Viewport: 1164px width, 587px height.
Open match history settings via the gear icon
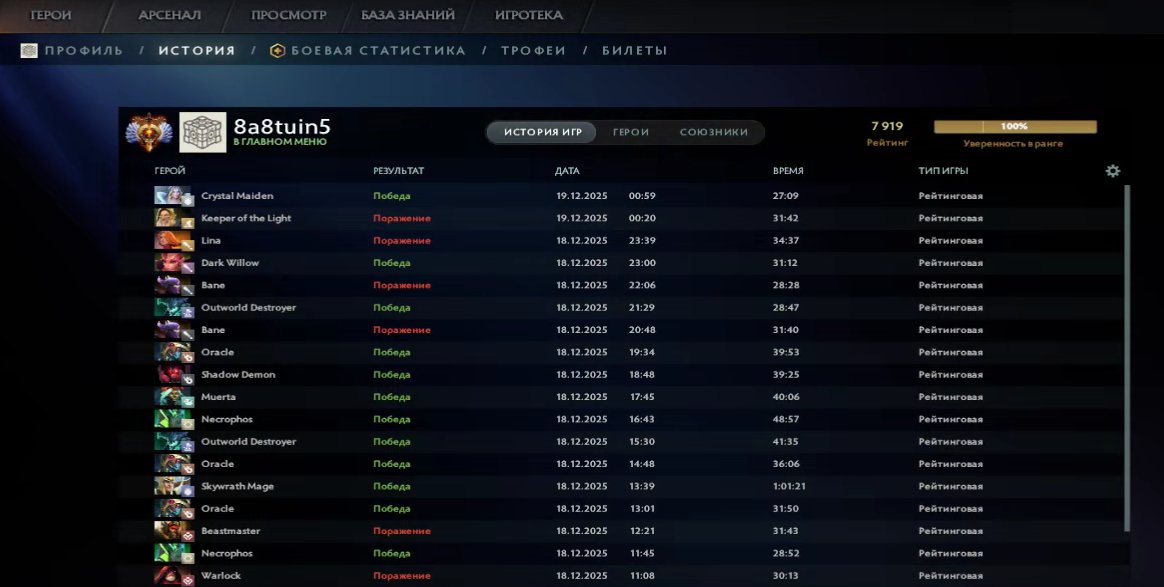point(1112,171)
